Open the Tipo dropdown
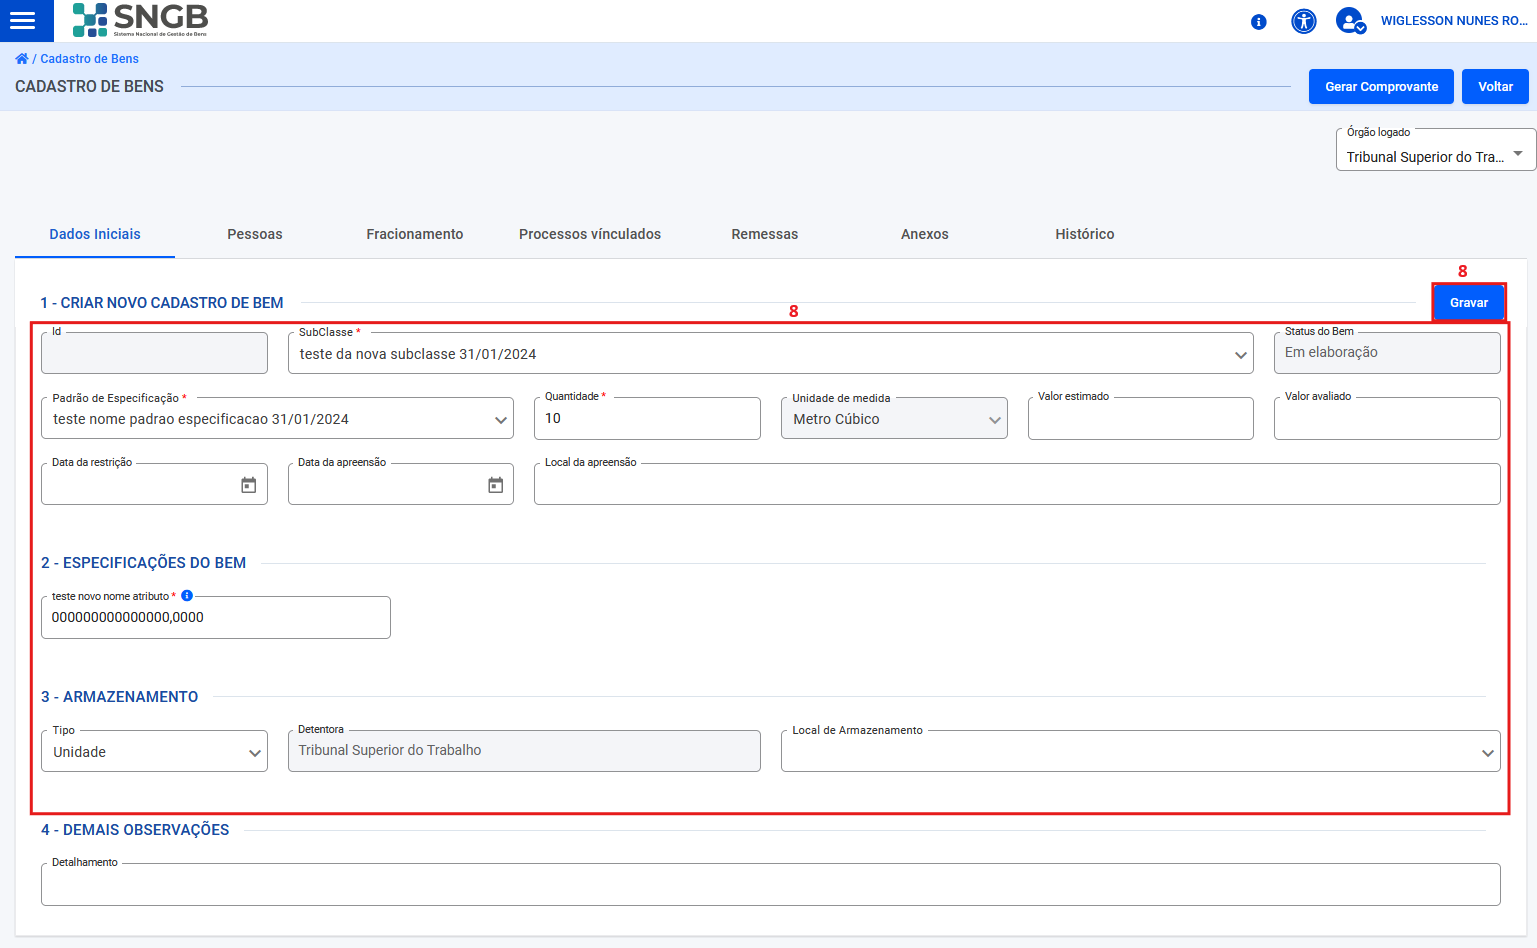The image size is (1537, 948). [154, 752]
